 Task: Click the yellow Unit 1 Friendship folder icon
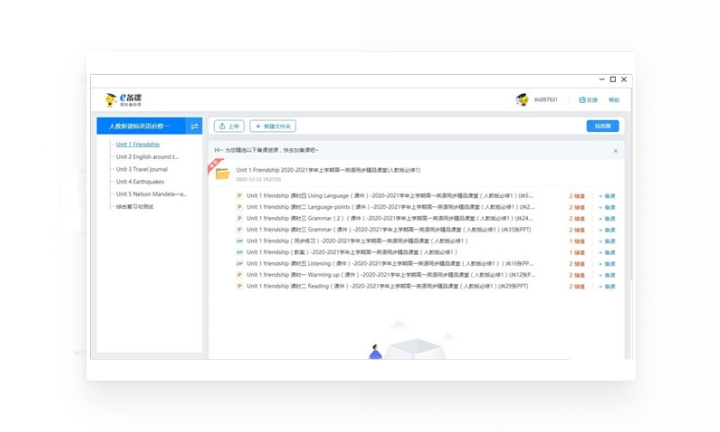(222, 173)
